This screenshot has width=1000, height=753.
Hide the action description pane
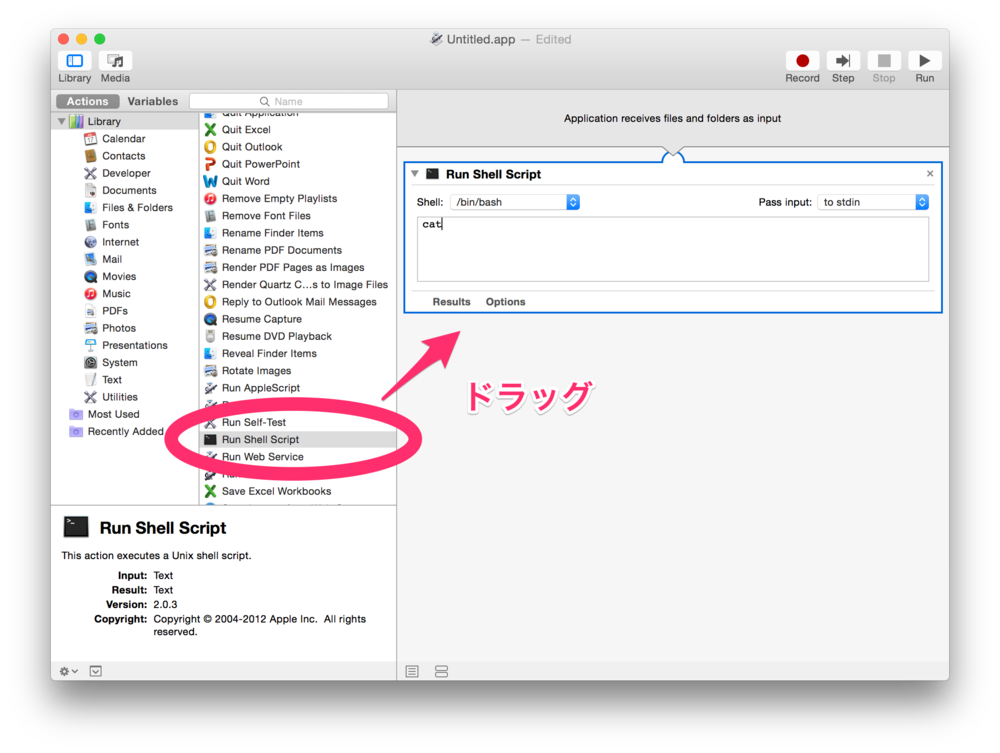[x=96, y=671]
